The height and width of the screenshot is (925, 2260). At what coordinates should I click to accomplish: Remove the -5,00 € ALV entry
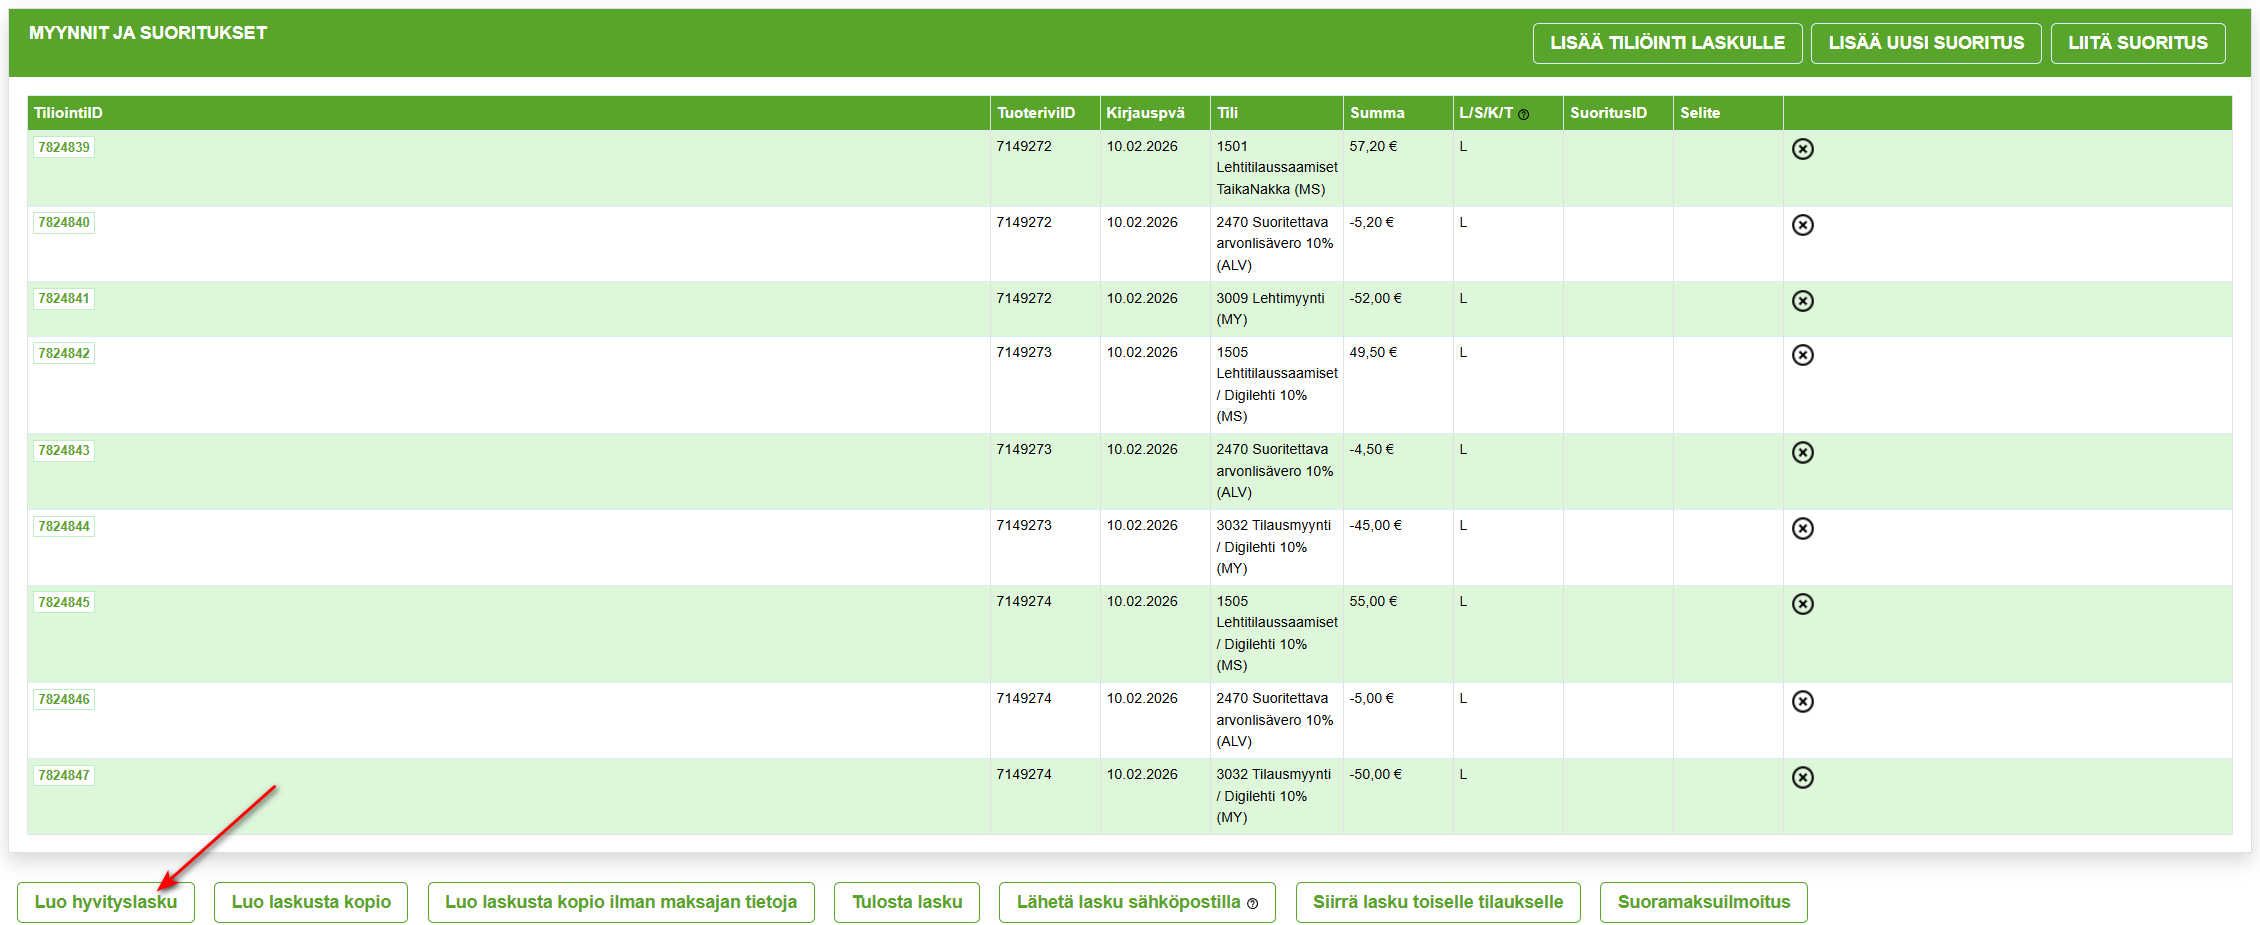[x=1802, y=702]
